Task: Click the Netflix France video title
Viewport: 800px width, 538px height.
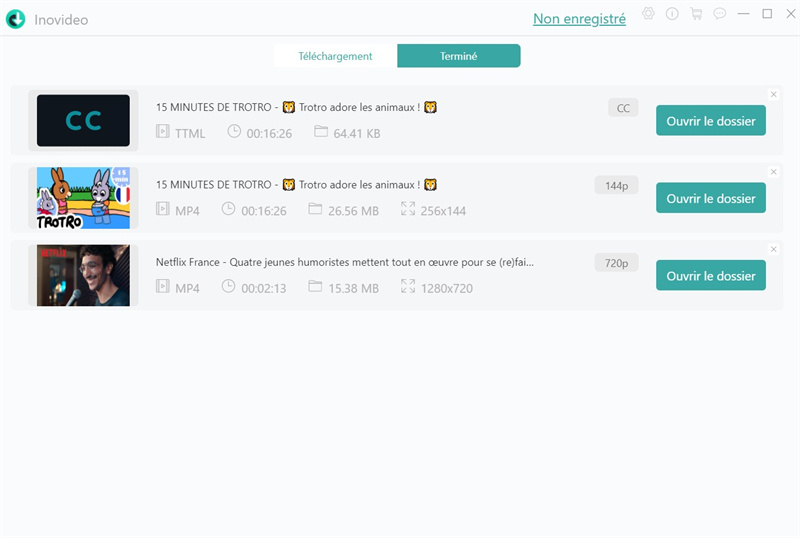Action: tap(345, 262)
